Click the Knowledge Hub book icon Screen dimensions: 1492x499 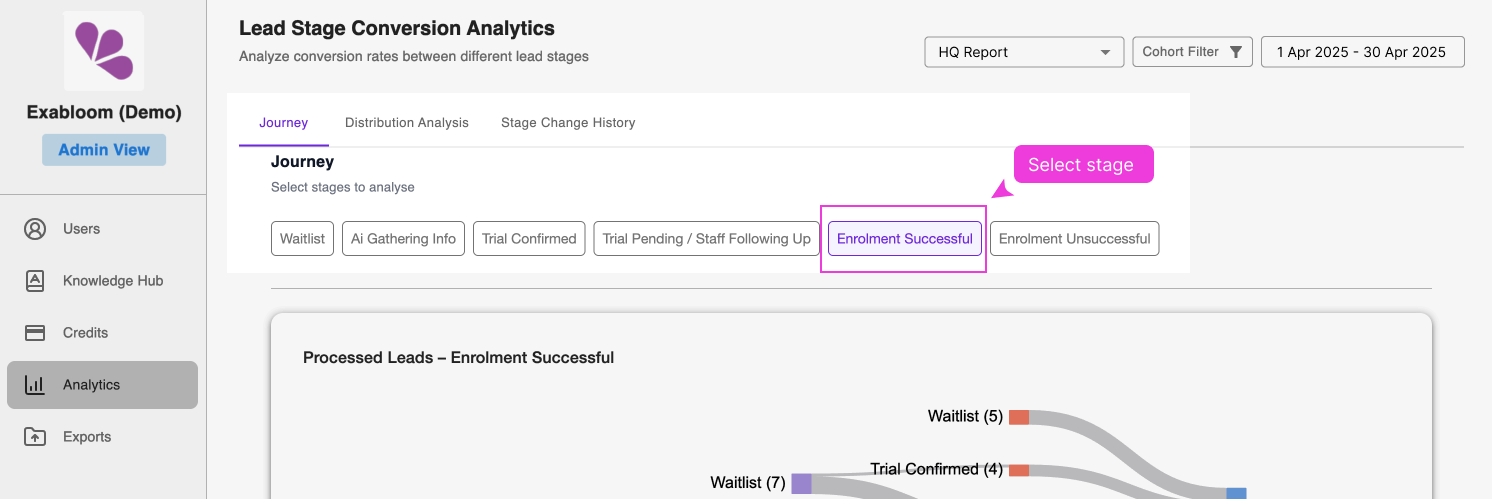coord(35,281)
